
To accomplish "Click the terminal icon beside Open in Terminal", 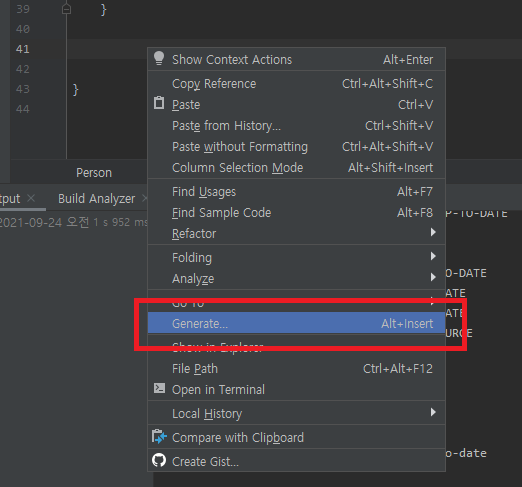I will 159,388.
